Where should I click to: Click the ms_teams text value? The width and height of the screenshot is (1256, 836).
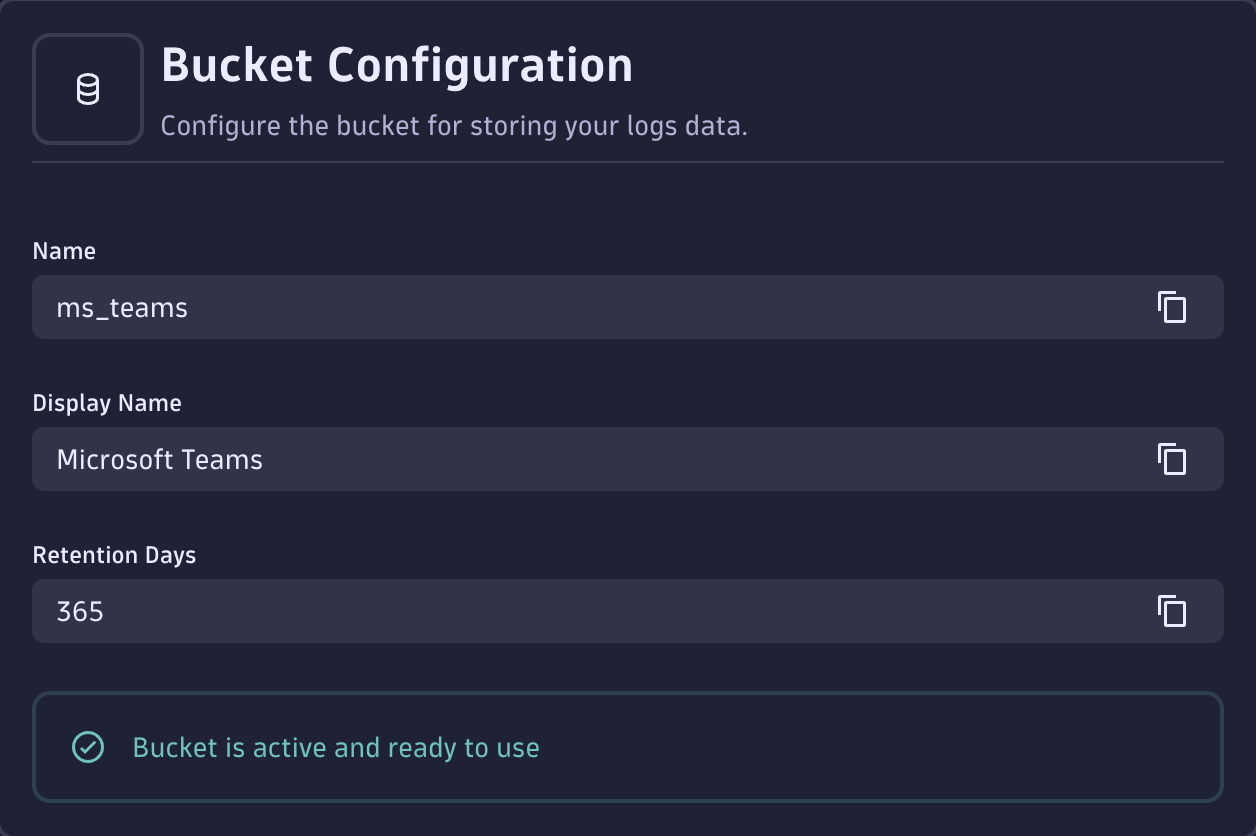(123, 308)
